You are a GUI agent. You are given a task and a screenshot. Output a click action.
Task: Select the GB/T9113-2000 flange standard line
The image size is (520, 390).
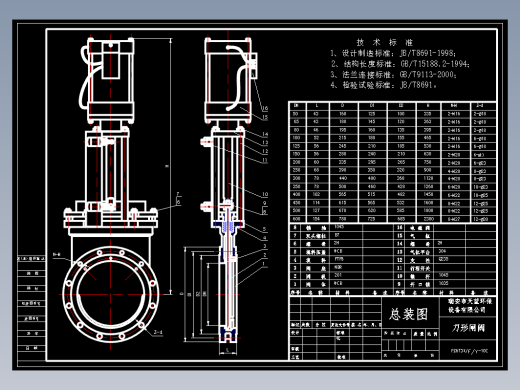tap(393, 74)
